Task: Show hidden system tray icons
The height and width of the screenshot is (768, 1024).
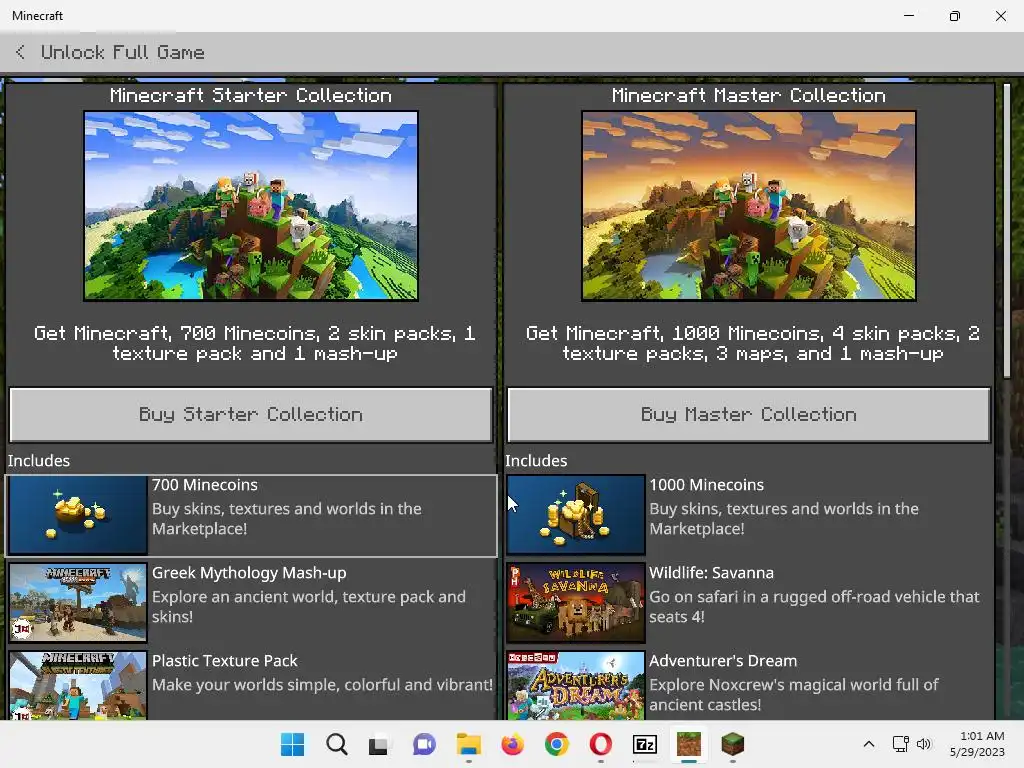Action: [x=869, y=744]
